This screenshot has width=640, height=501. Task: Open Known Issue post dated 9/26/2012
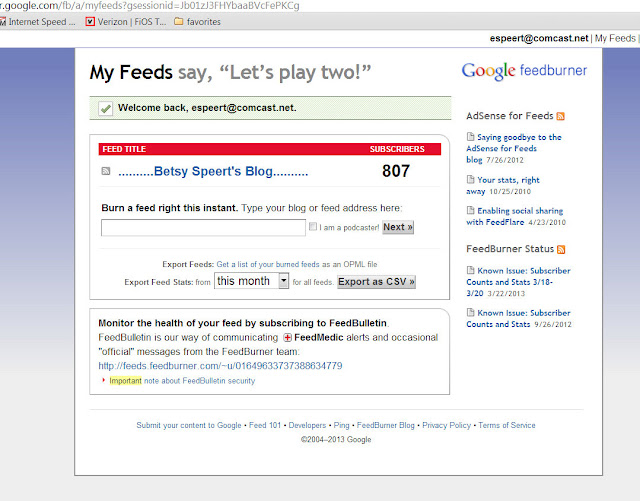coord(518,318)
